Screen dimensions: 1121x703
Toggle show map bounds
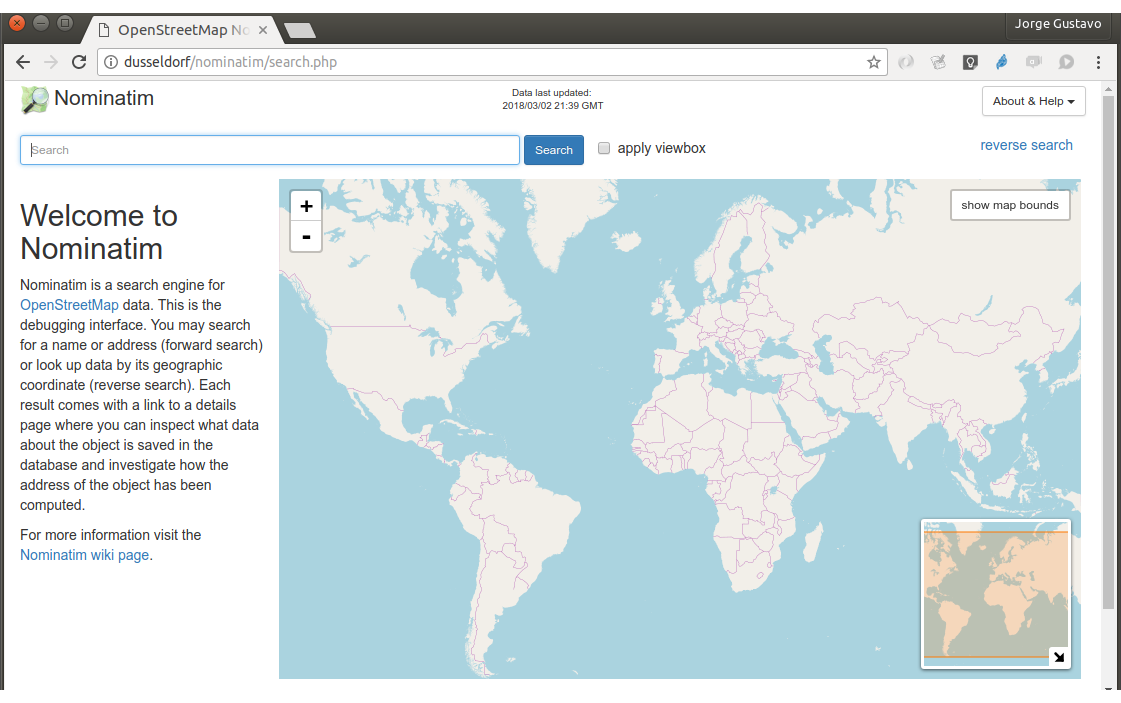(1009, 205)
